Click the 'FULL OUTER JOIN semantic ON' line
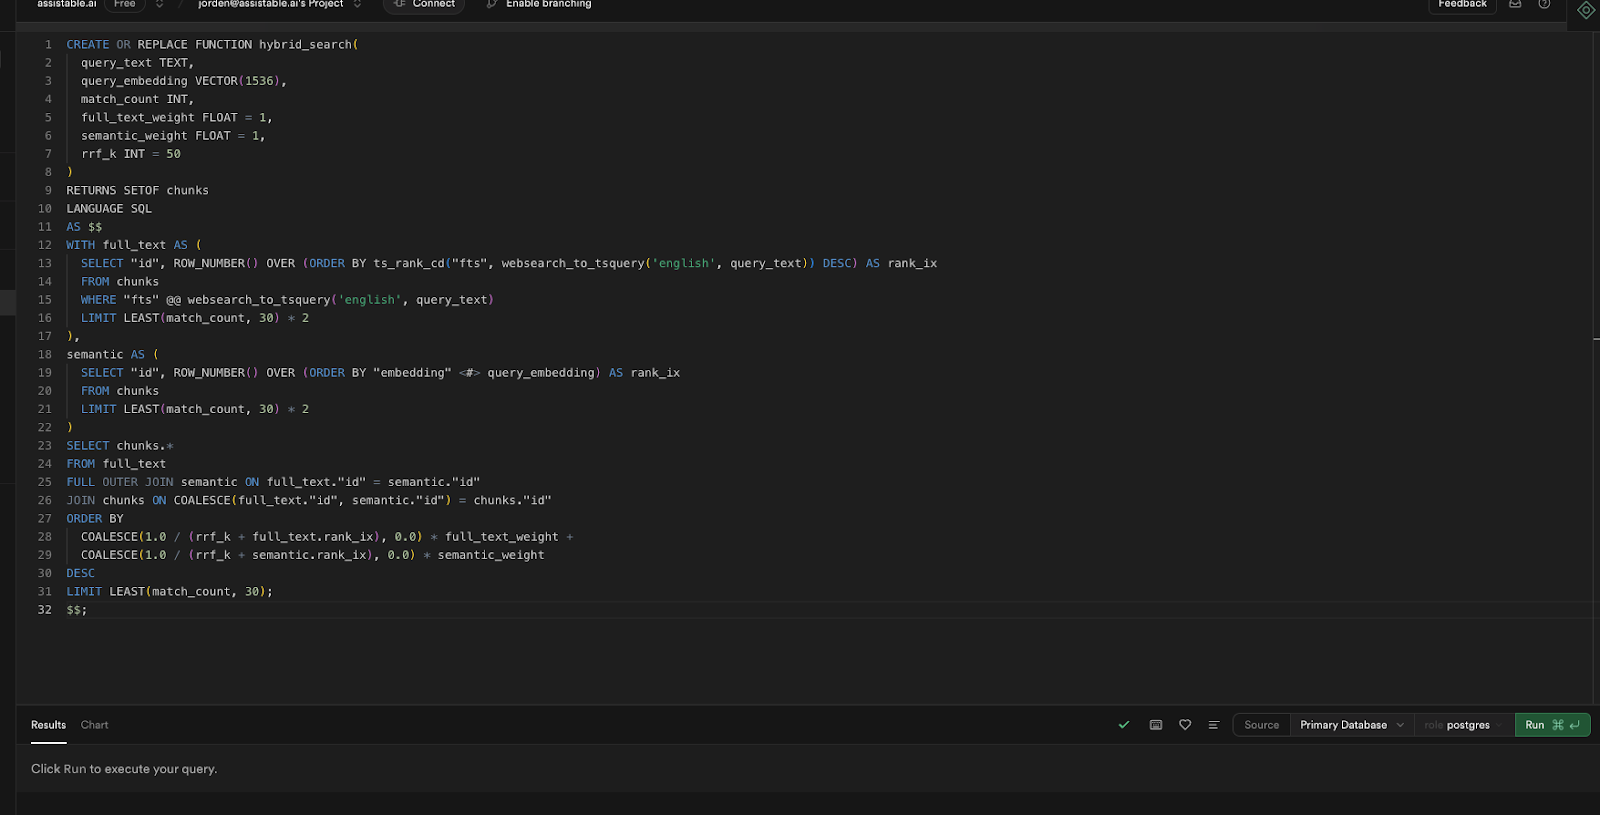The image size is (1600, 815). (x=273, y=482)
